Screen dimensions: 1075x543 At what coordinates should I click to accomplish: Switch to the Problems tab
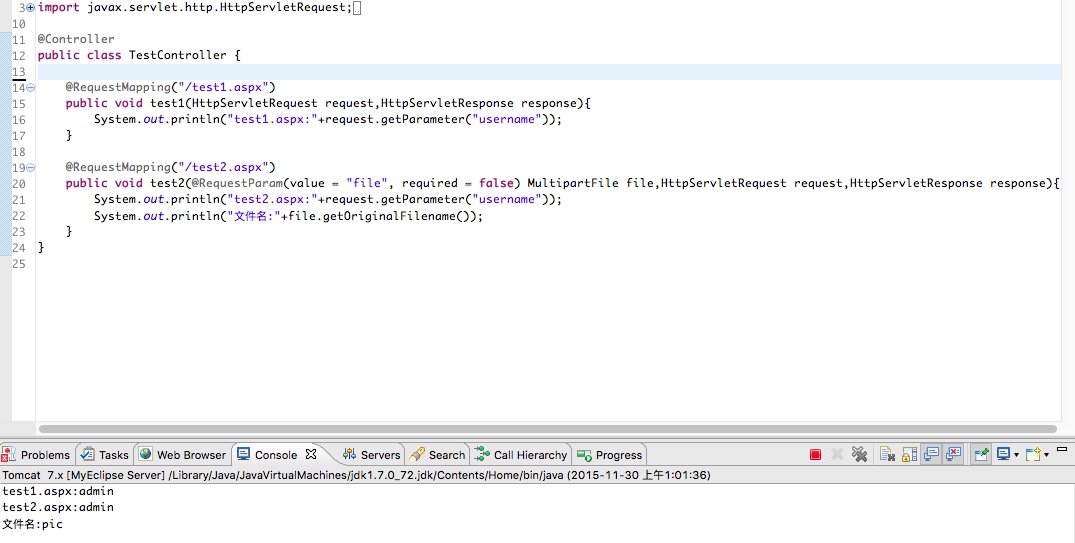36,455
